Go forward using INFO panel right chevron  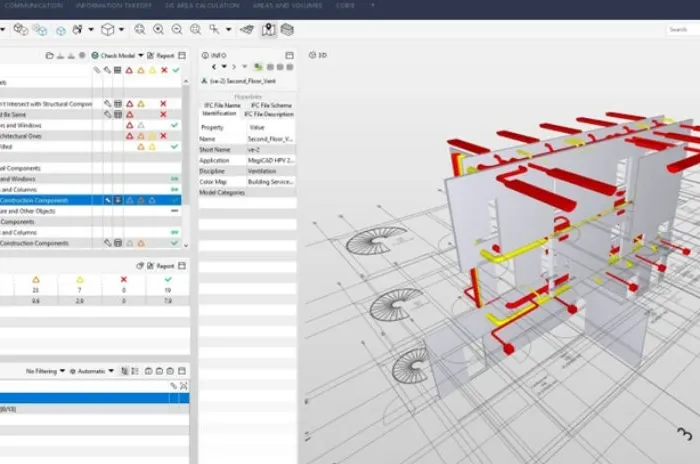[234, 67]
